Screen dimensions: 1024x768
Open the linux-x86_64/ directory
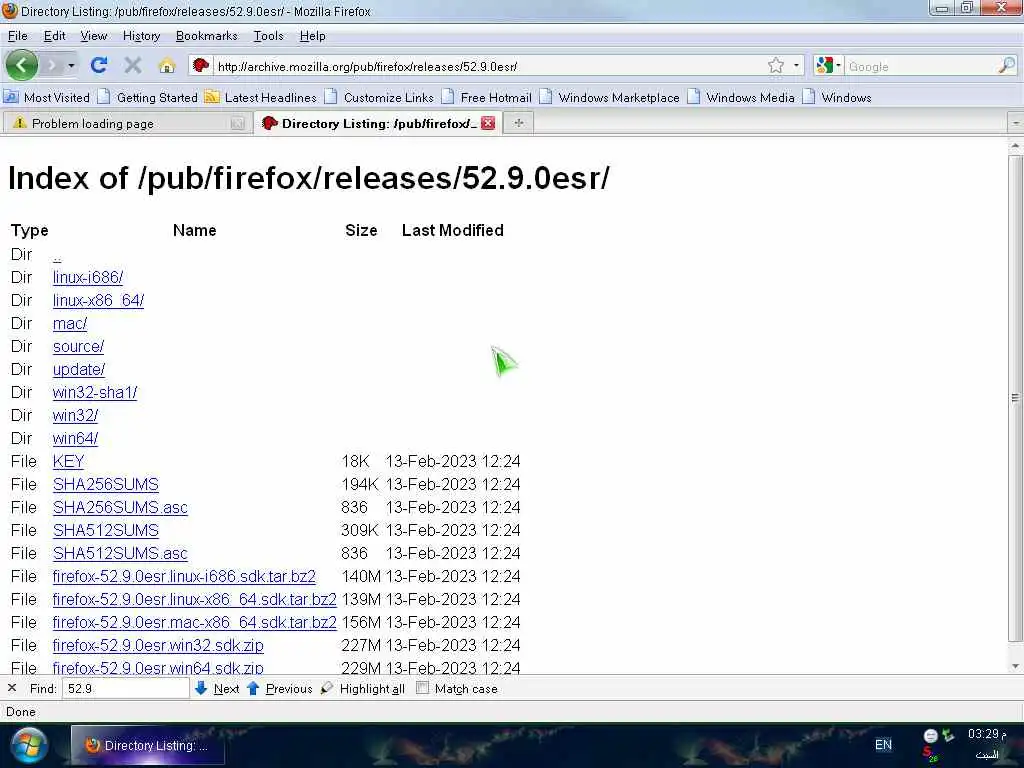(x=98, y=300)
